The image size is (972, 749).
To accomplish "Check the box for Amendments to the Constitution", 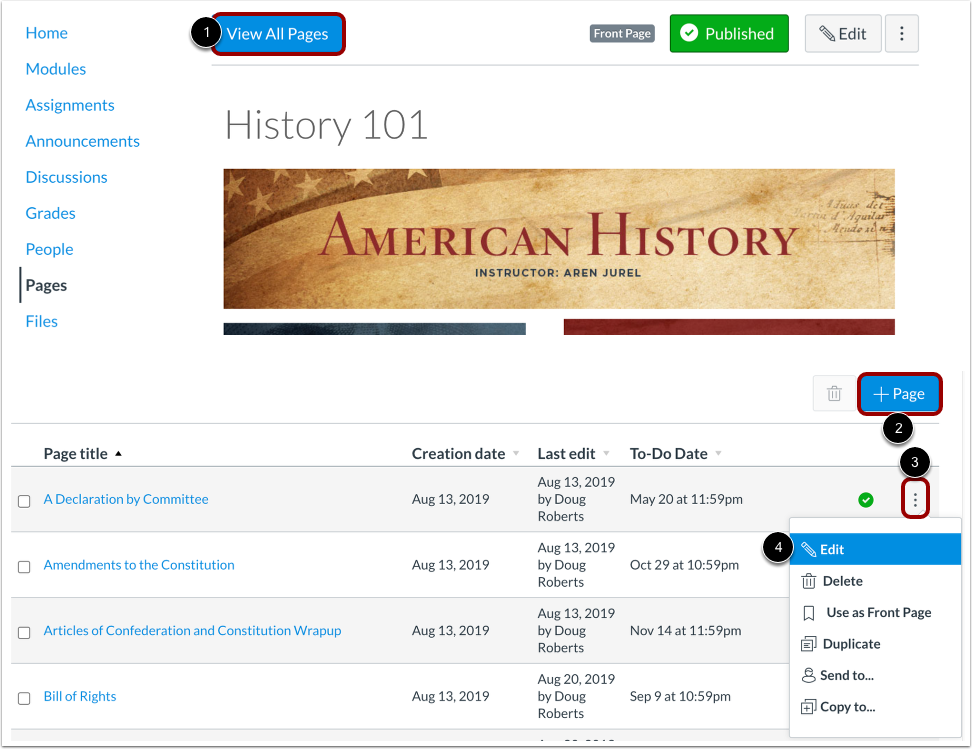I will (24, 567).
